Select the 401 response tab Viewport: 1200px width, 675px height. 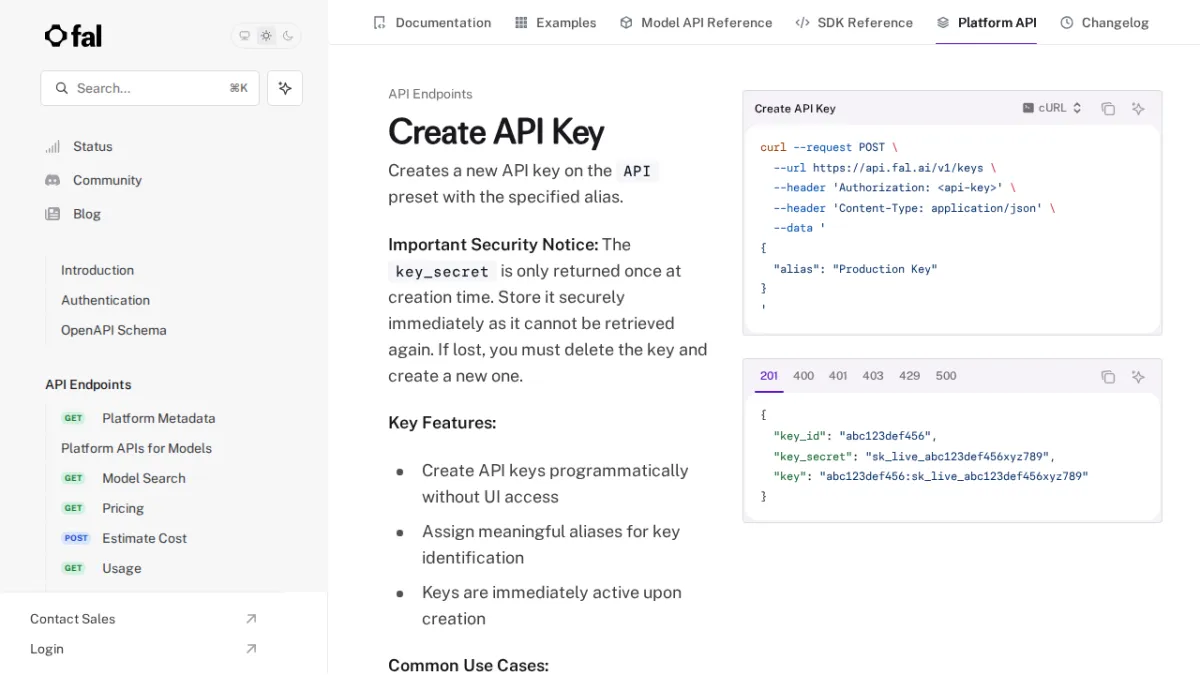pos(838,376)
